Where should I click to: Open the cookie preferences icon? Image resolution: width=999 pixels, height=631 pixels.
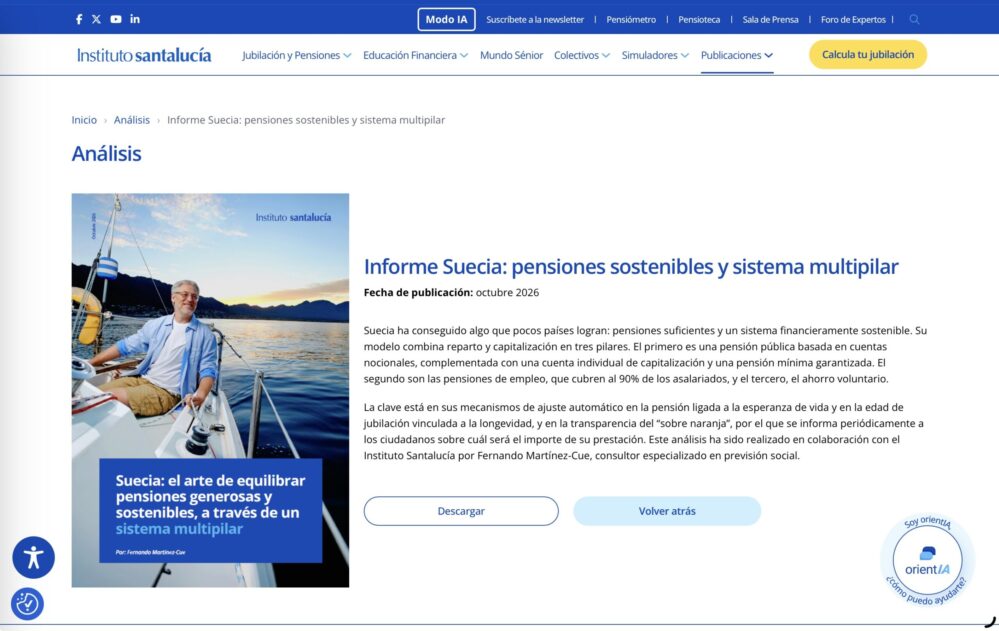27,604
